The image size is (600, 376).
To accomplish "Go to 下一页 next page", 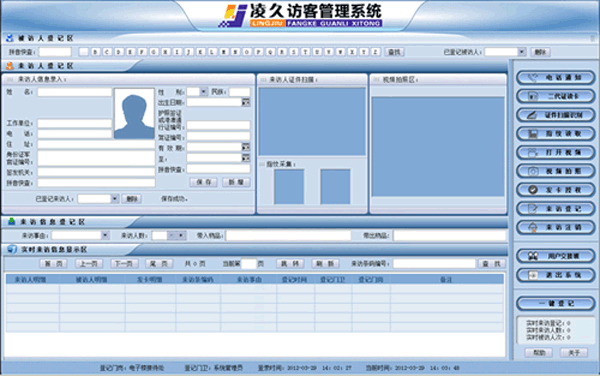I will coord(124,264).
